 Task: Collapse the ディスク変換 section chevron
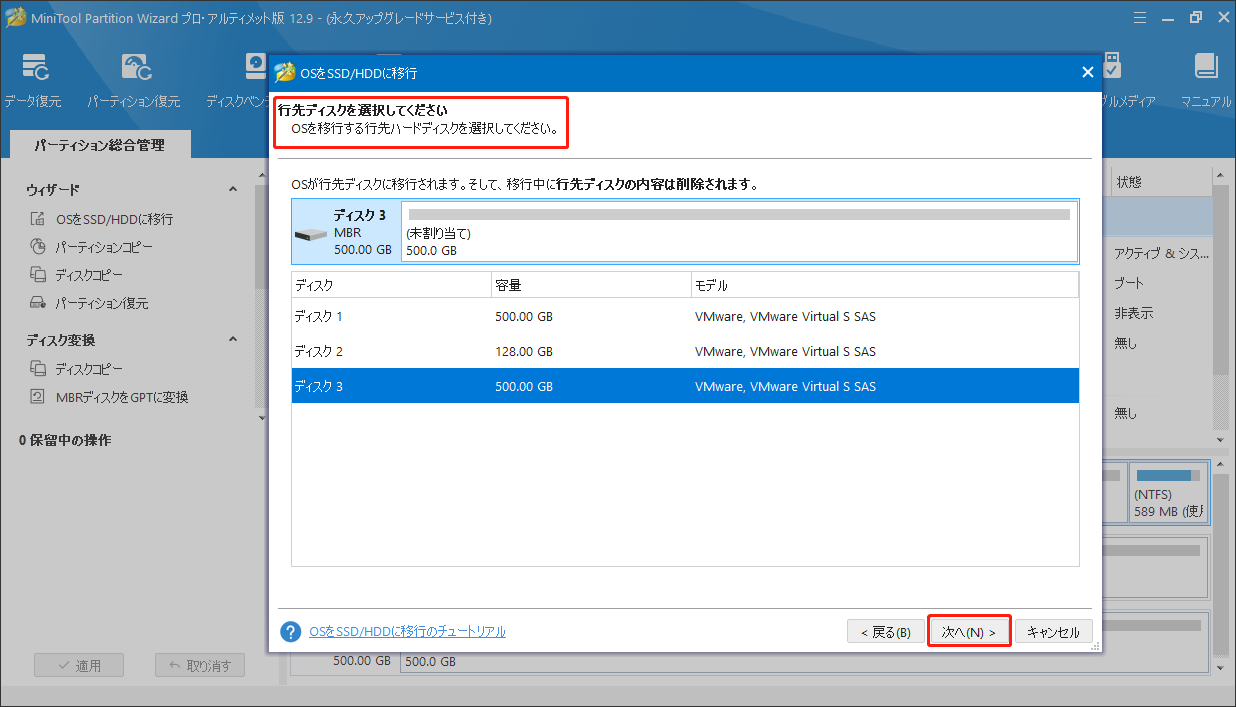point(233,340)
